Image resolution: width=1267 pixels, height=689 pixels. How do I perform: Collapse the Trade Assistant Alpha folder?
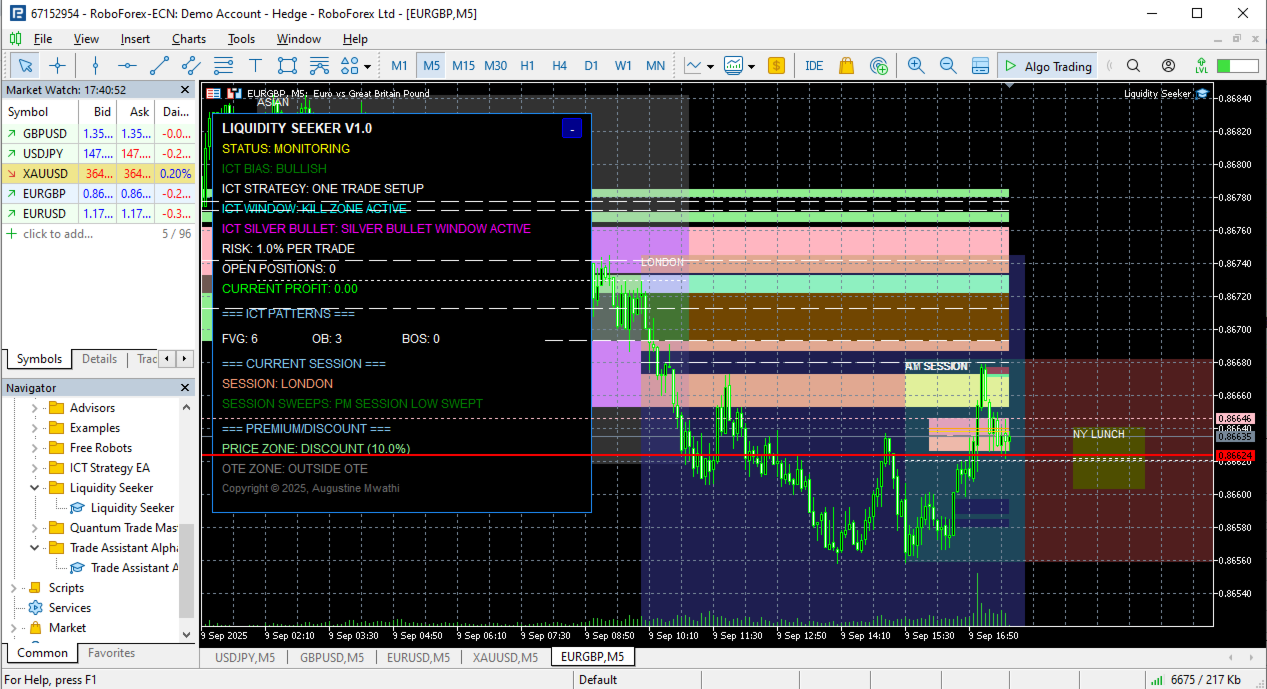pyautogui.click(x=35, y=548)
